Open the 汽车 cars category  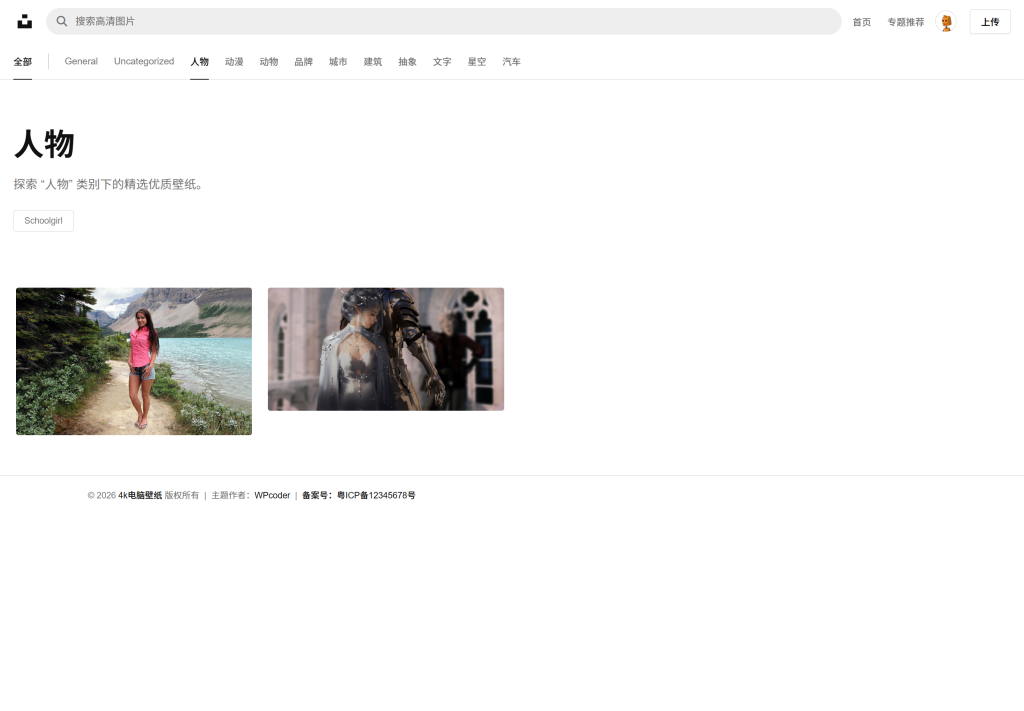511,62
